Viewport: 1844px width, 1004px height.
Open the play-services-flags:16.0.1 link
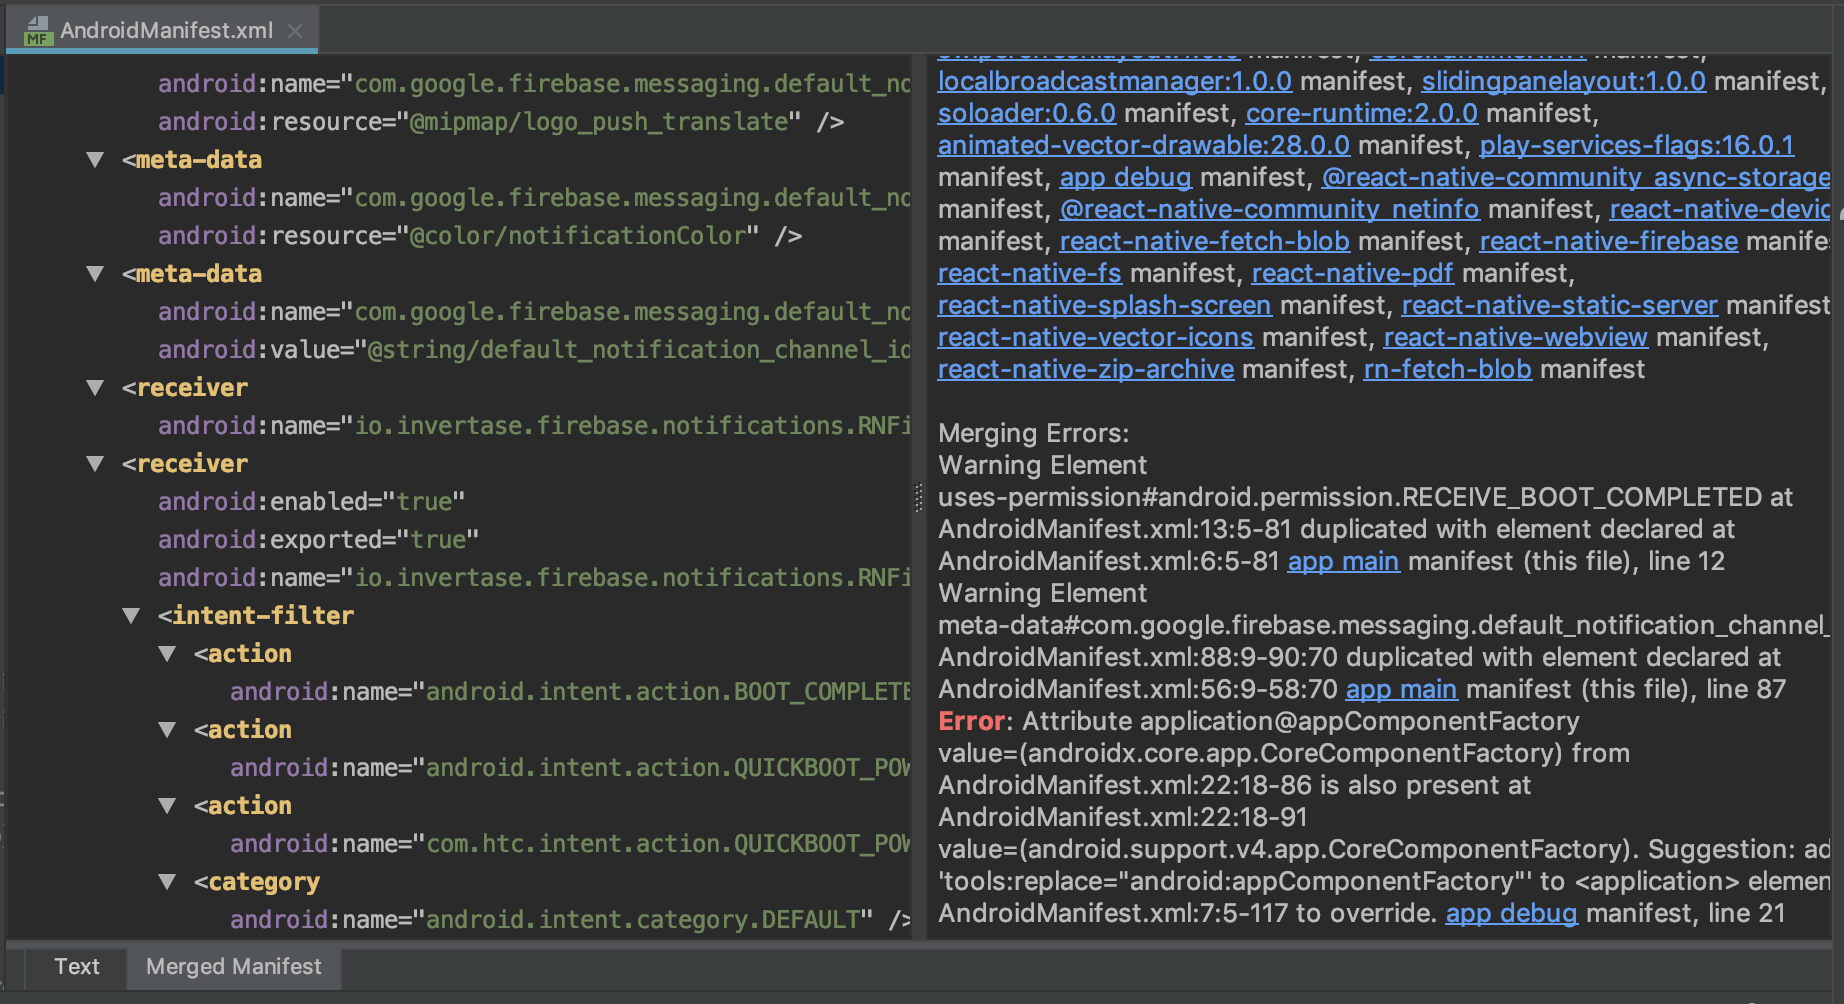(x=1636, y=145)
